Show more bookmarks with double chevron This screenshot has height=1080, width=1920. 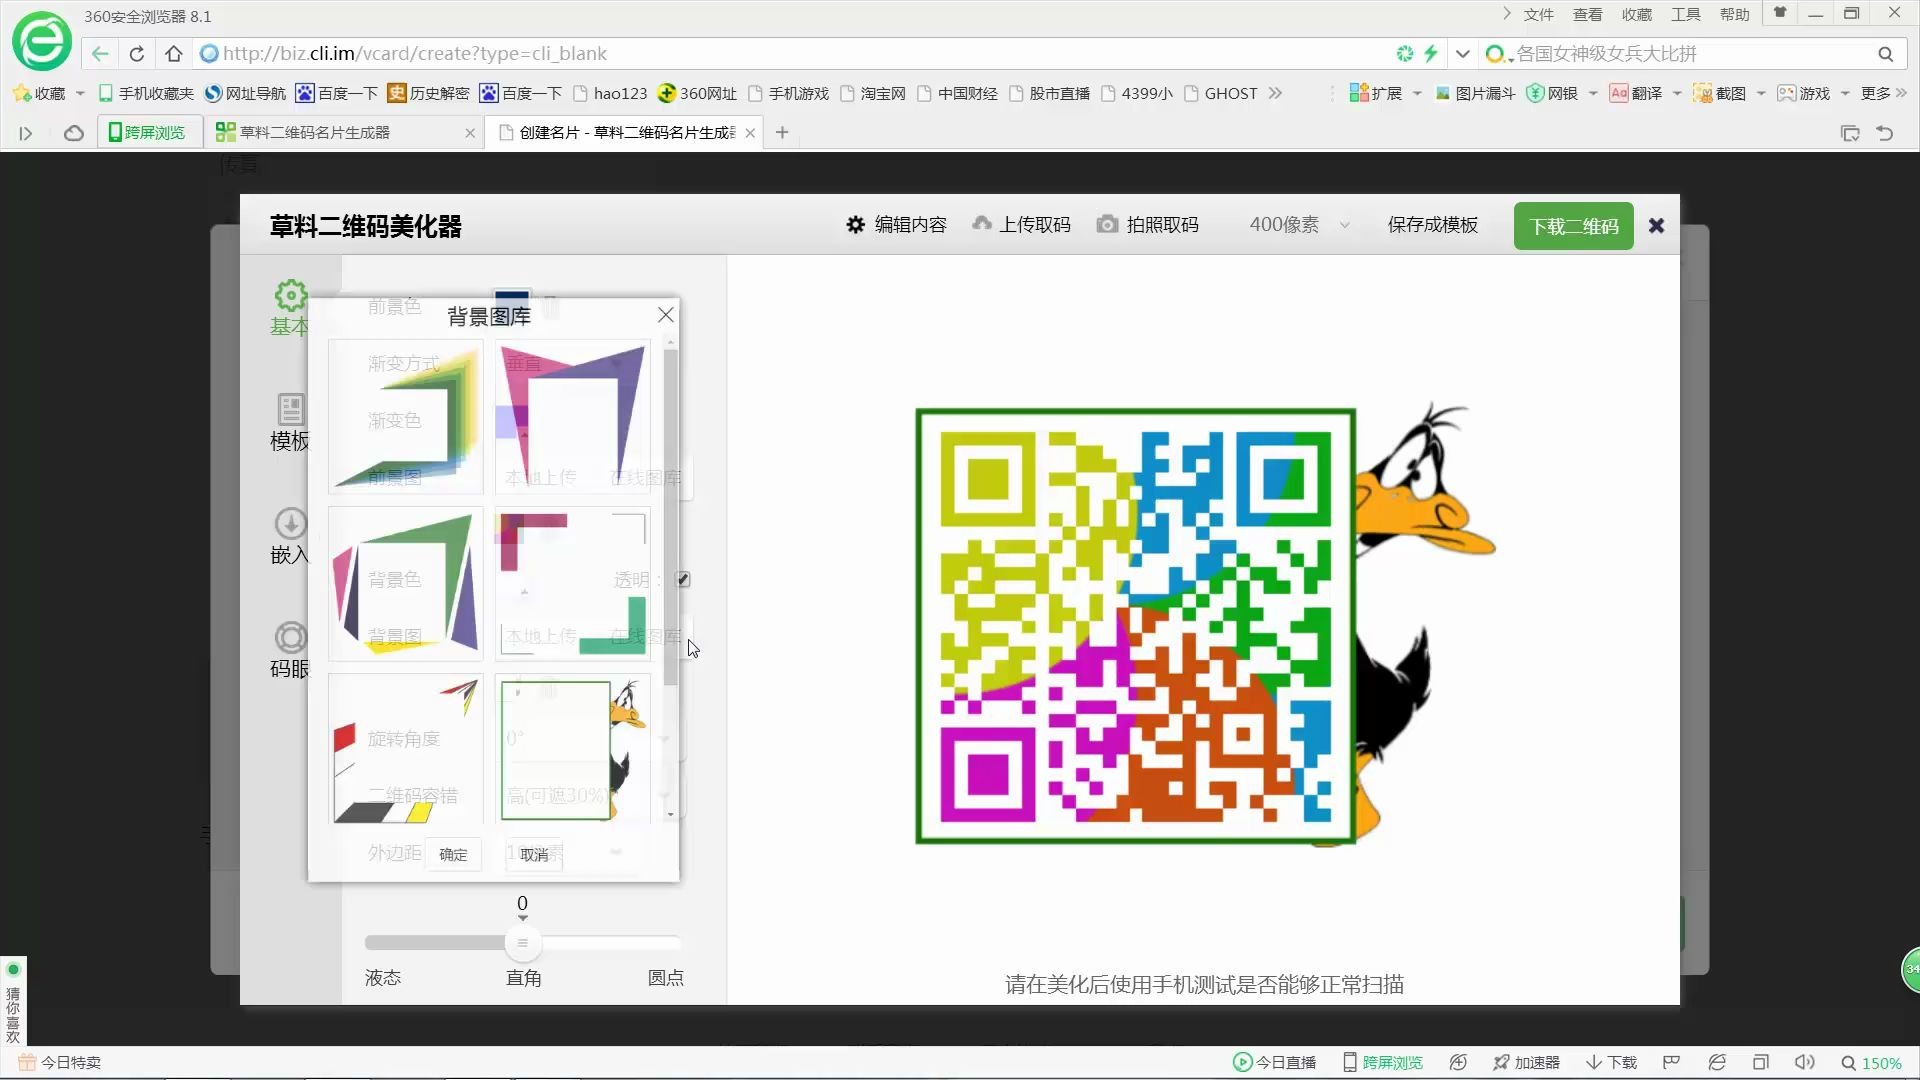[1275, 93]
